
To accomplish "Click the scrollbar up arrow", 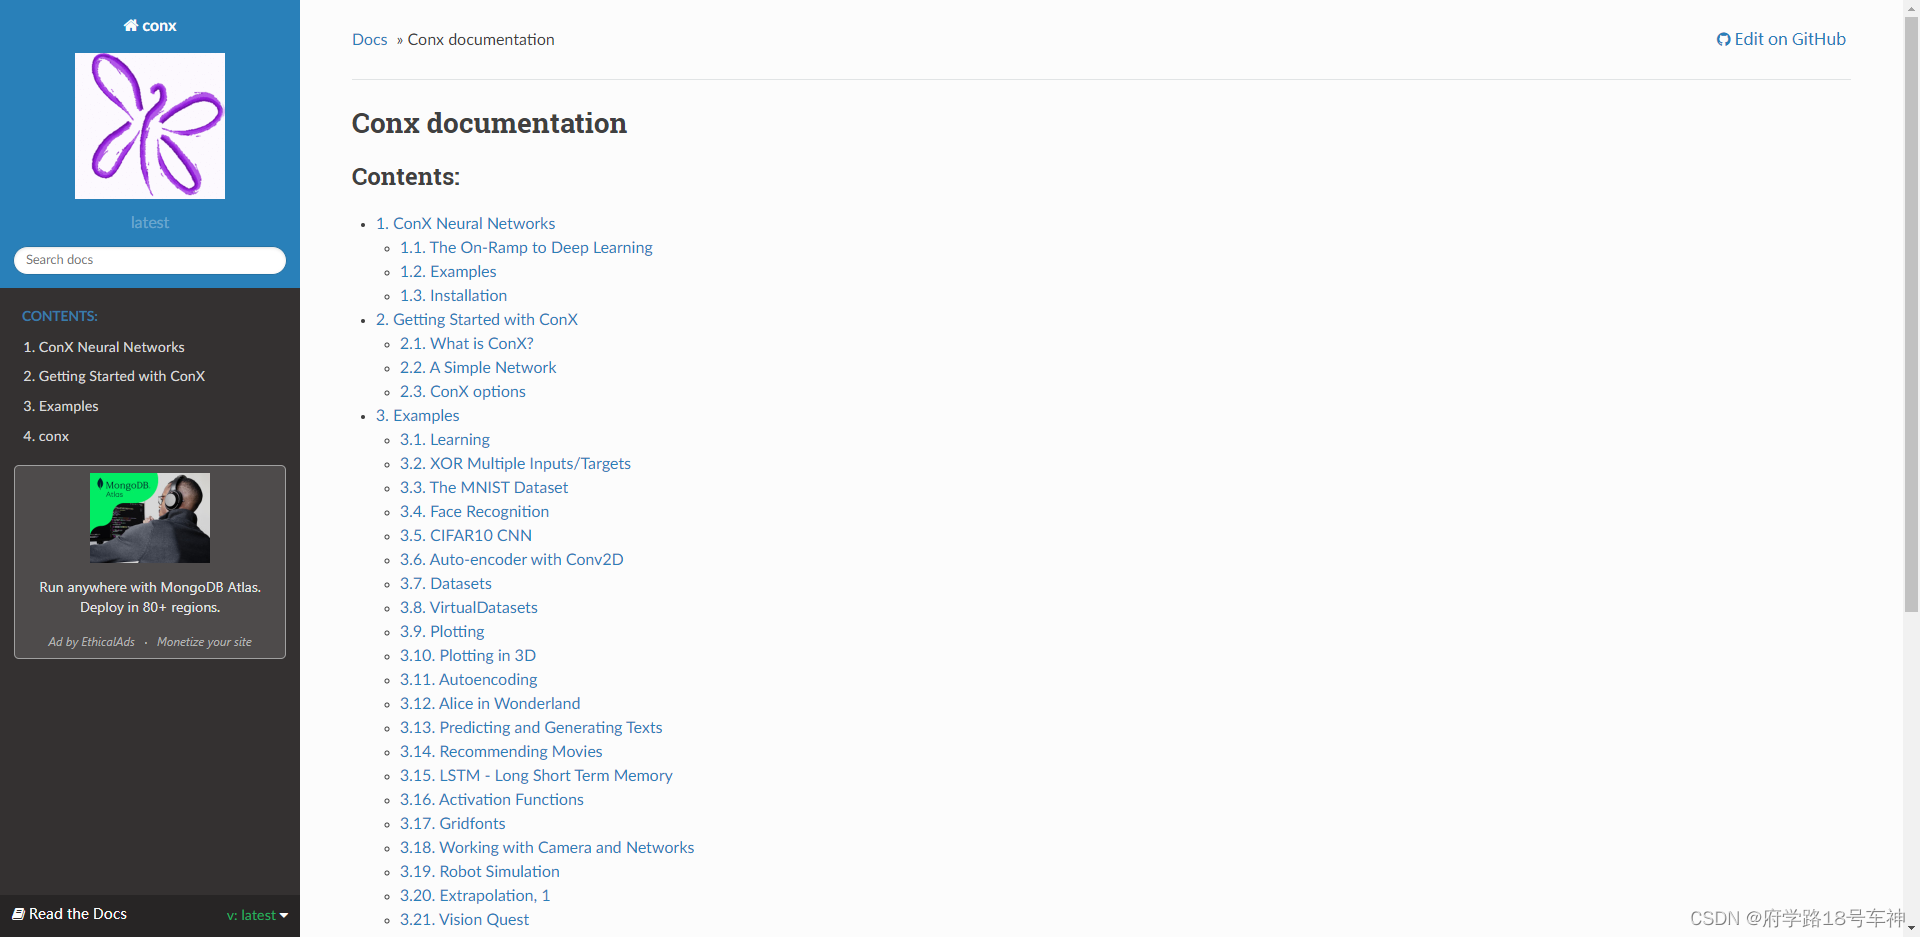I will tap(1911, 7).
